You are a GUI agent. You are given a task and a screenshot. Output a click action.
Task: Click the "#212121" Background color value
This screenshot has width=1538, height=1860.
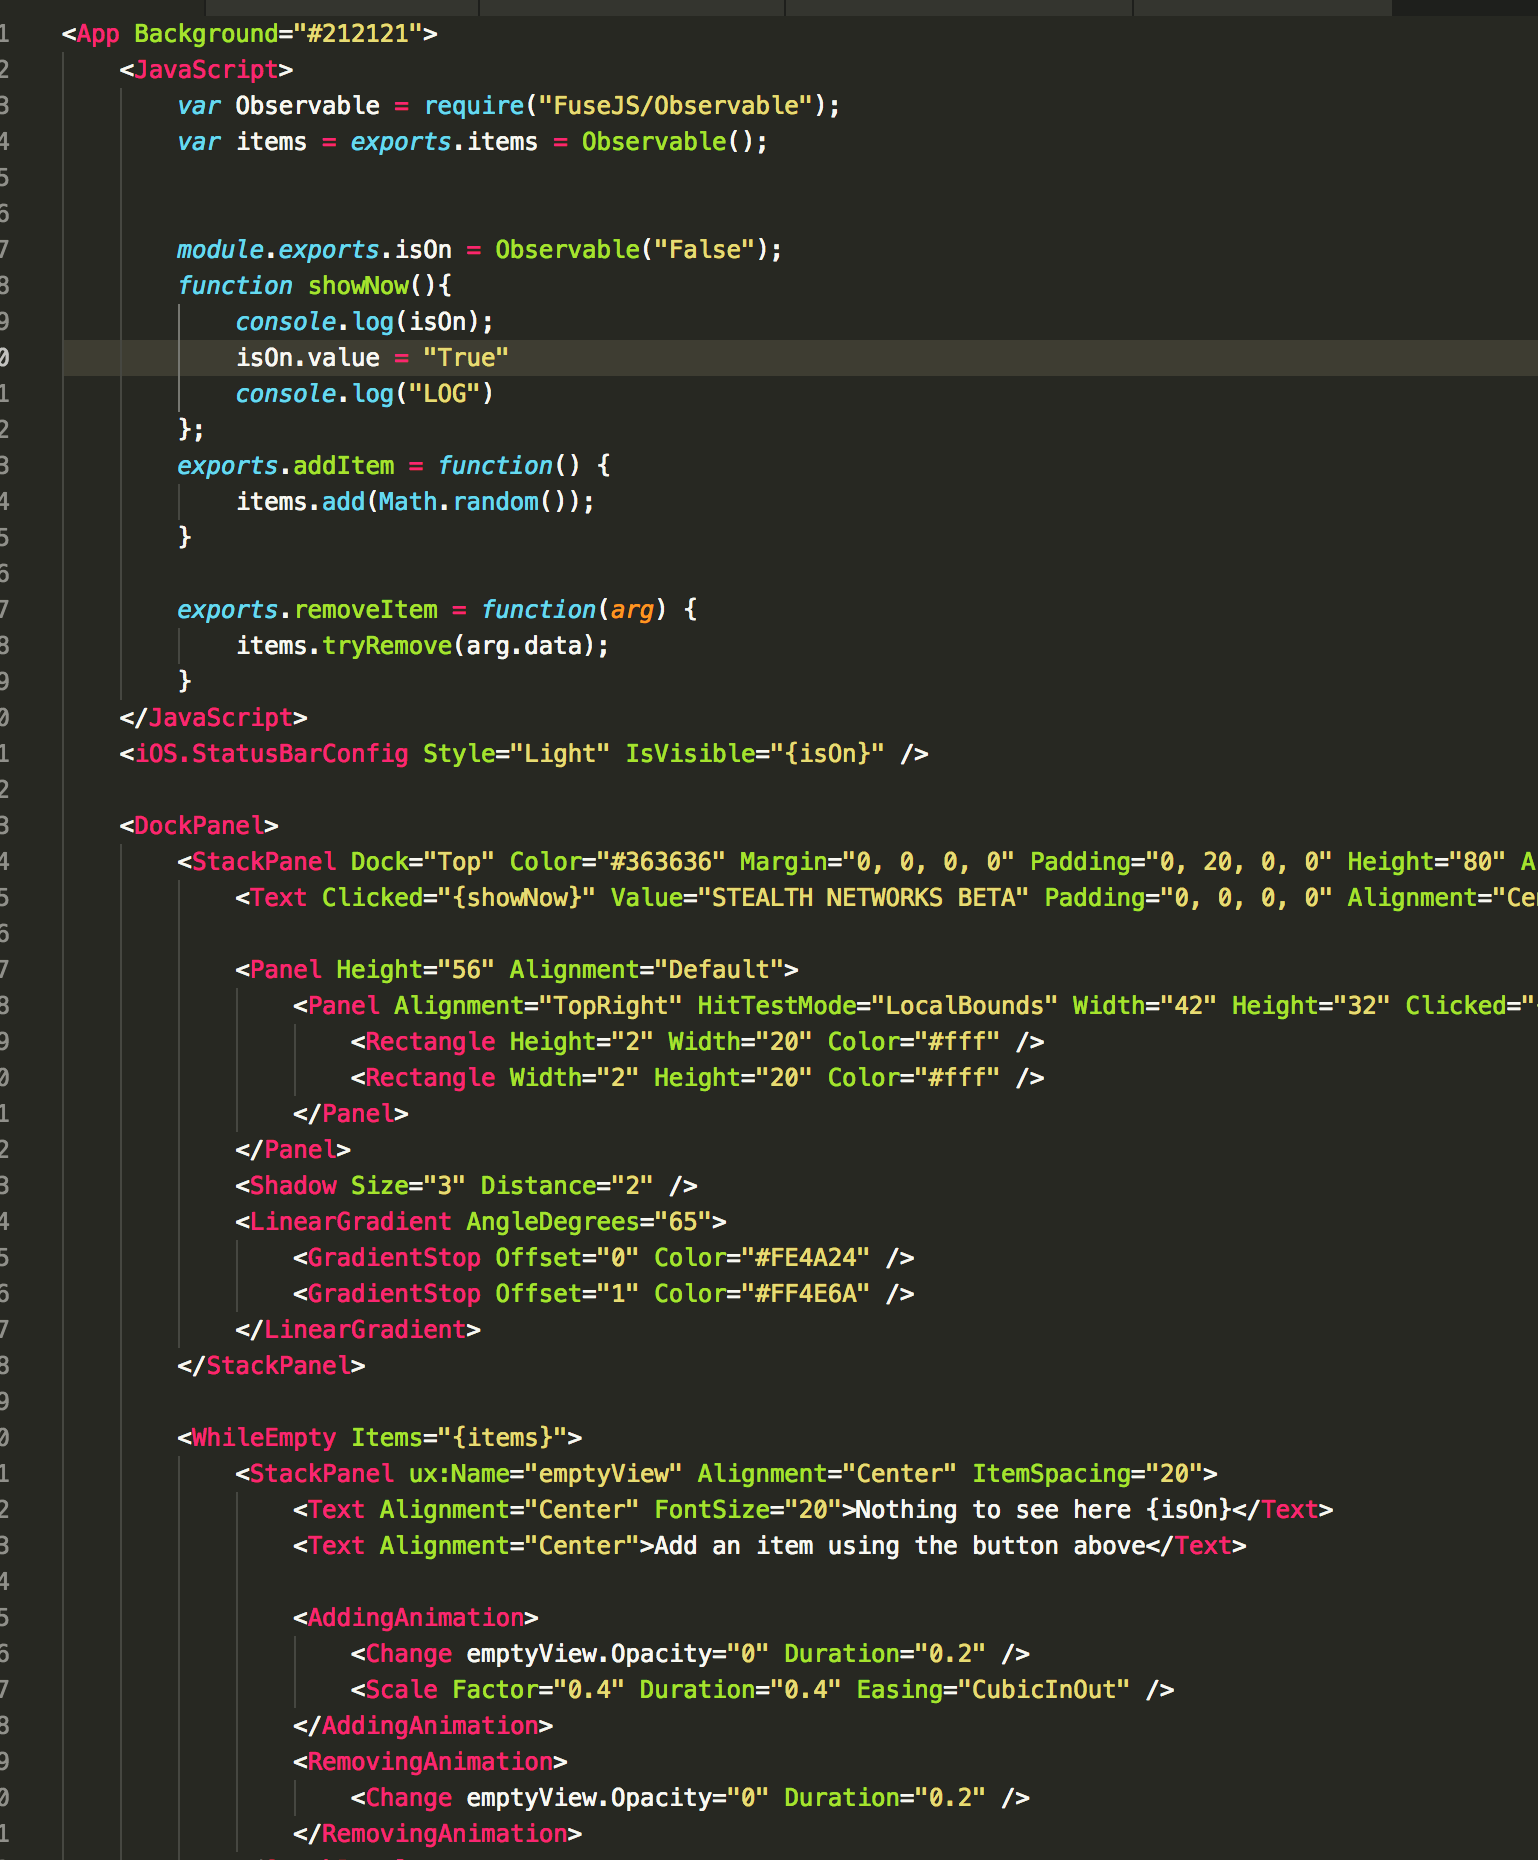tap(357, 34)
